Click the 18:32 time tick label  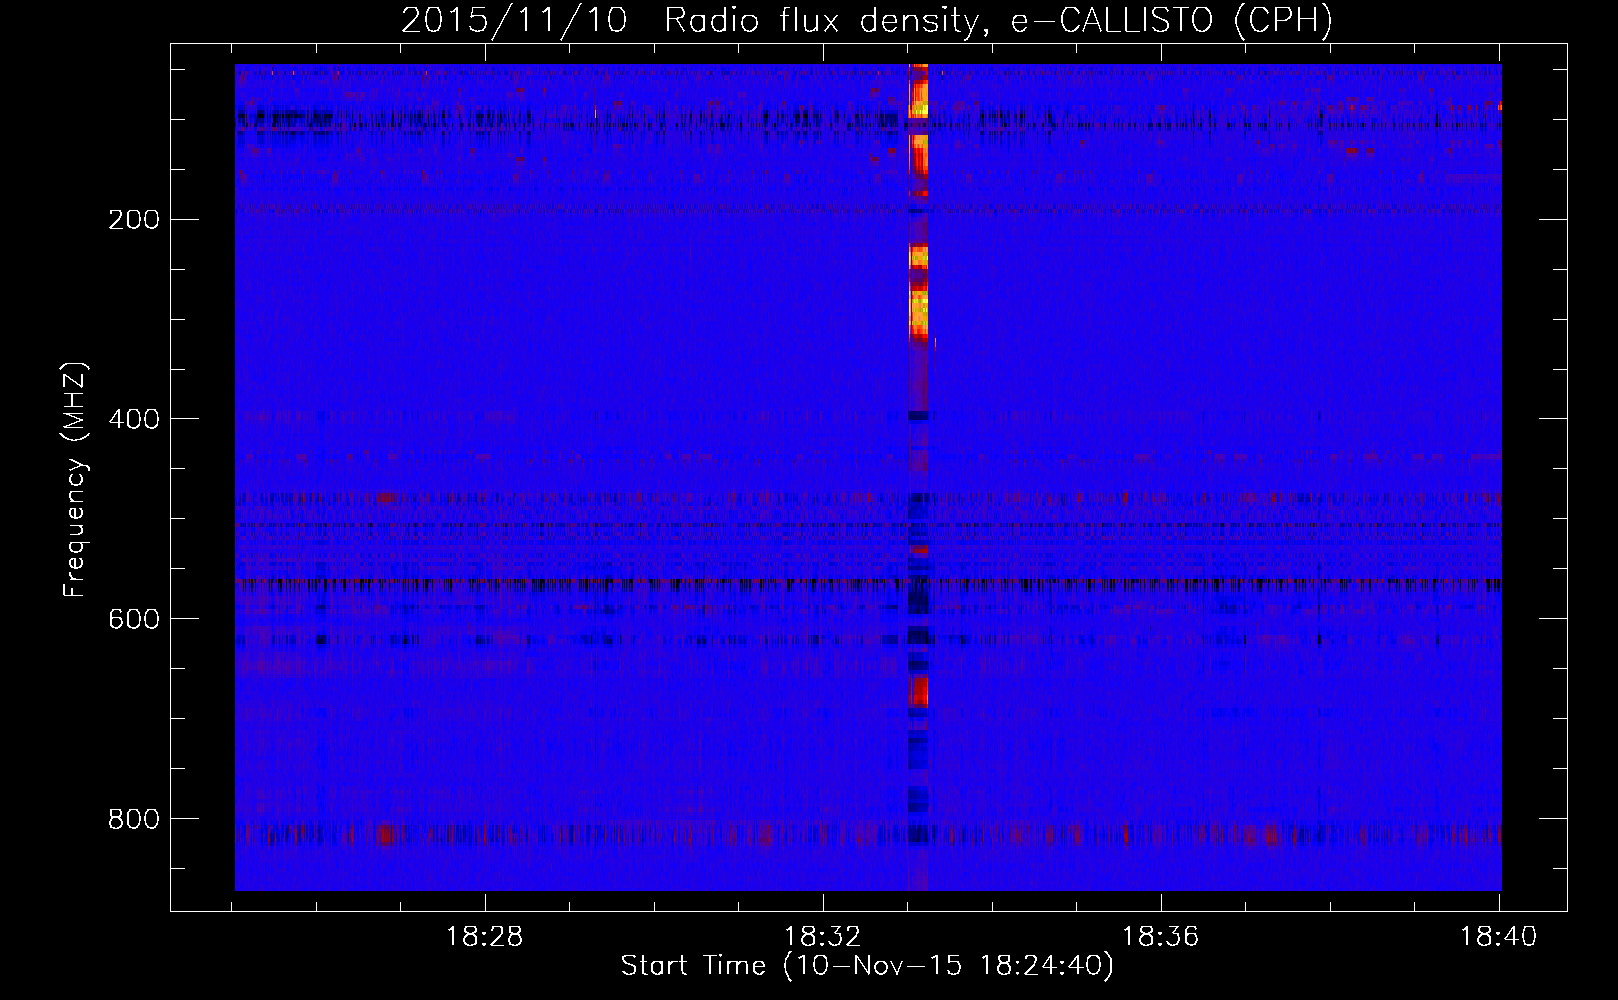point(823,937)
